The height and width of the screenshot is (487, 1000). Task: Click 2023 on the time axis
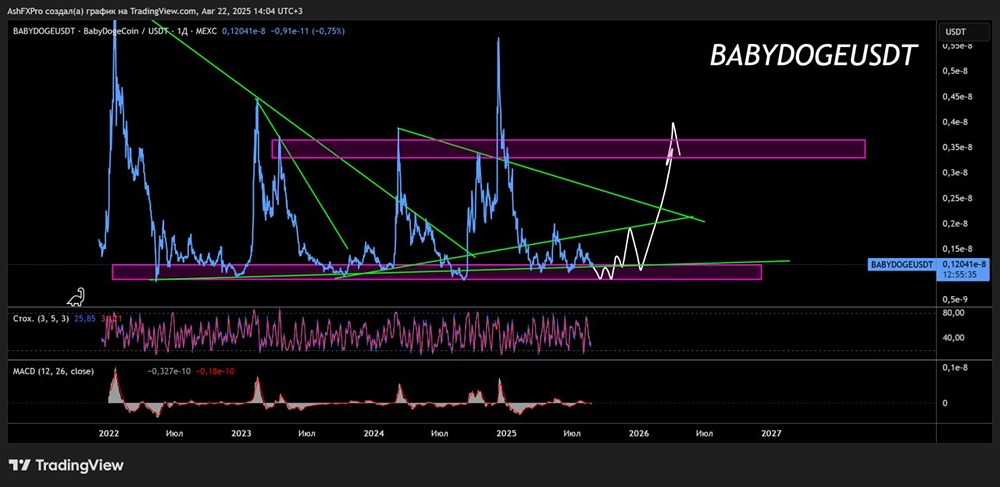click(x=241, y=433)
